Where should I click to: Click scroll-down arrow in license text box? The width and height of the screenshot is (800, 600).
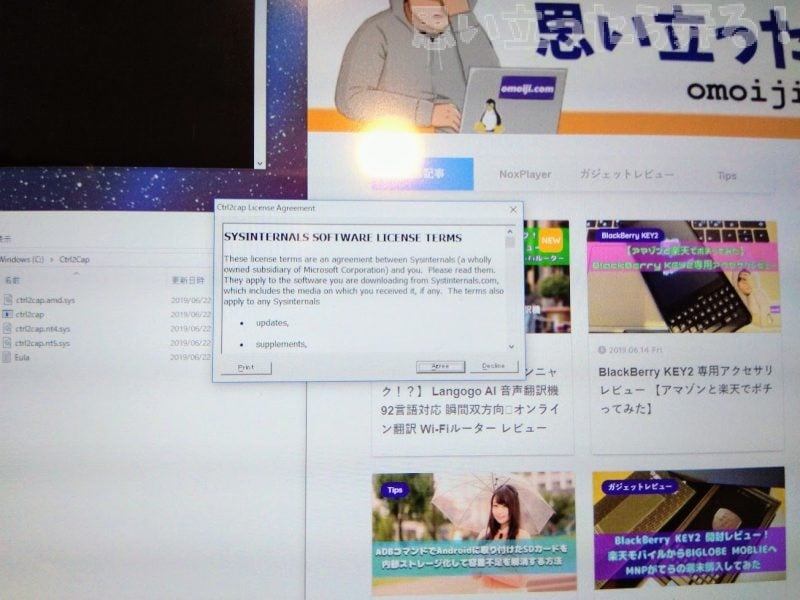tap(511, 347)
